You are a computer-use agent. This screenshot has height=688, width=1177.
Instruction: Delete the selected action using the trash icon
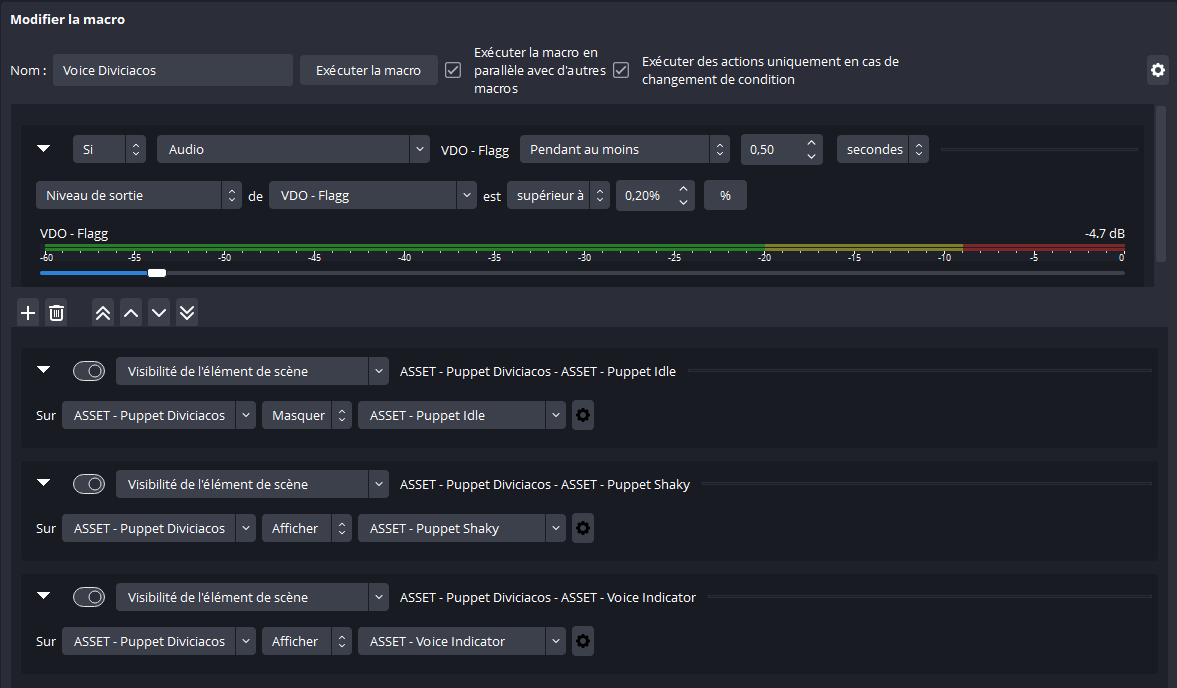[56, 312]
